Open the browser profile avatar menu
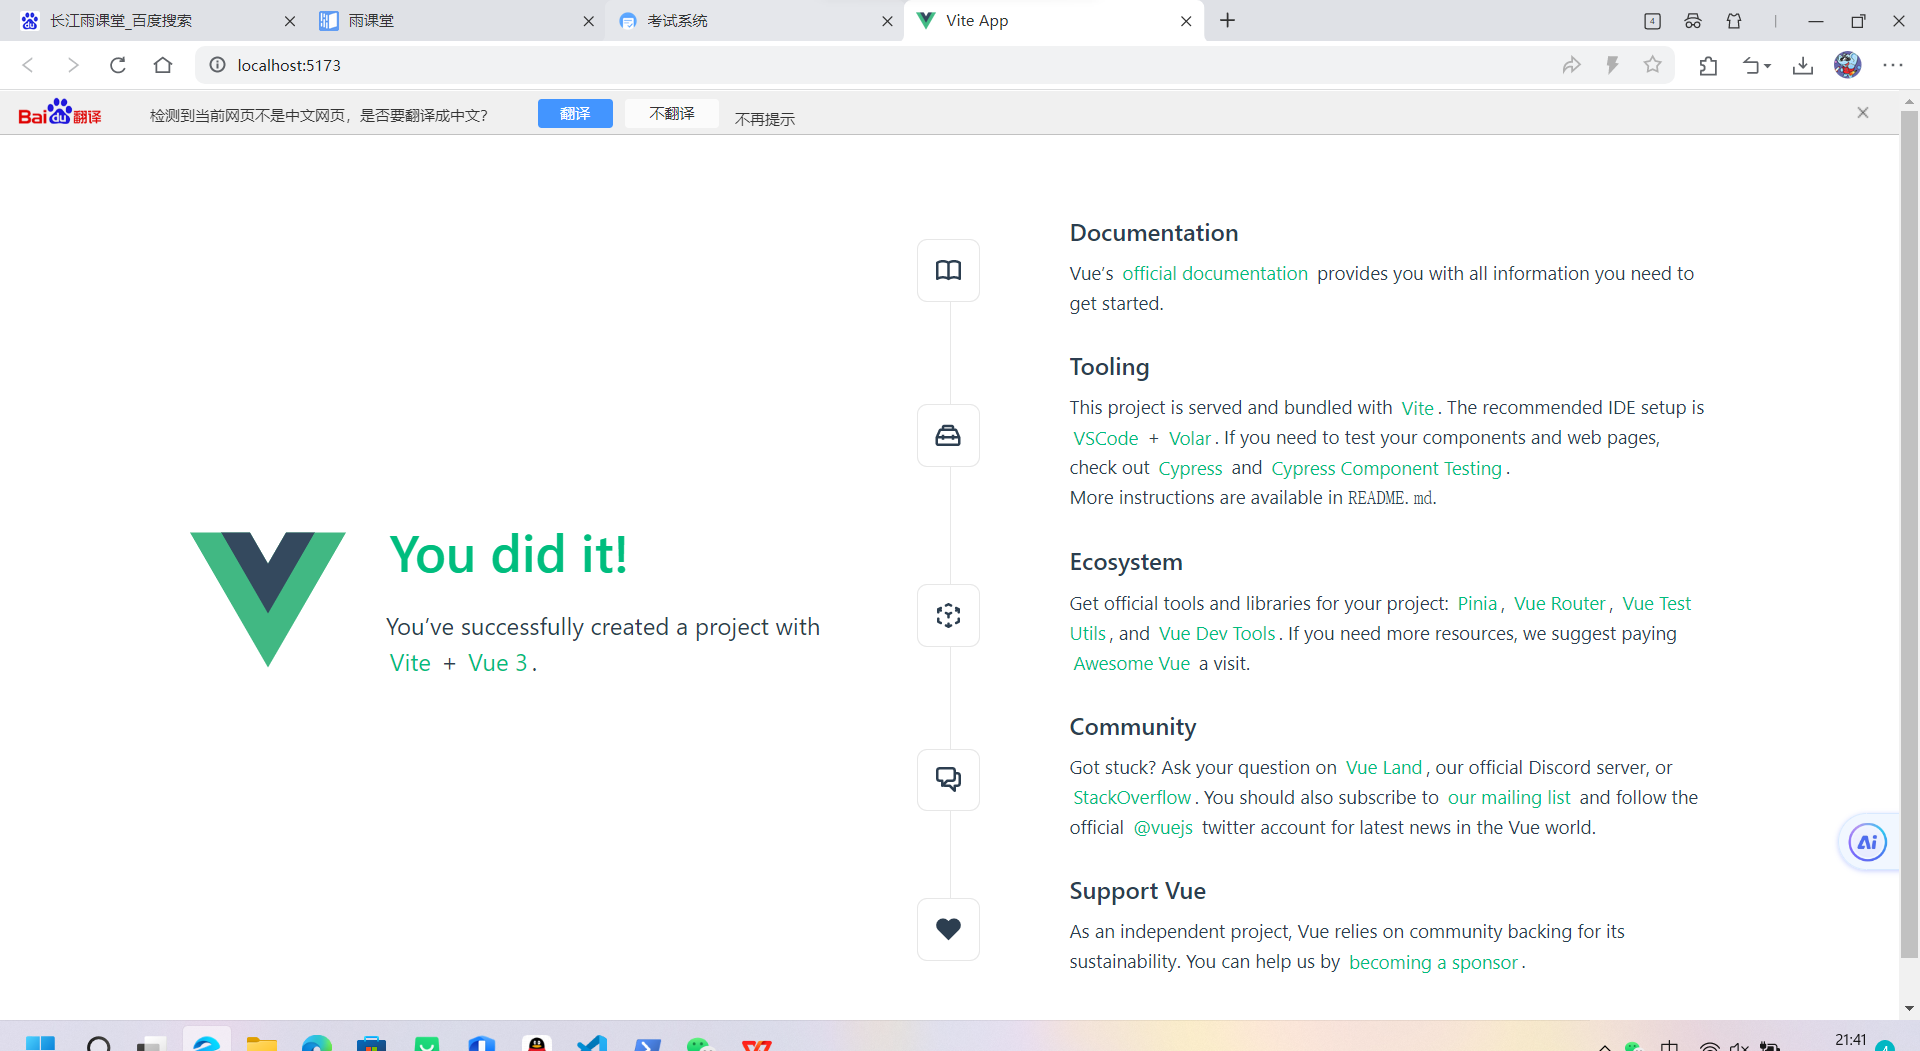Screen dimensions: 1920x1051 coord(1847,64)
